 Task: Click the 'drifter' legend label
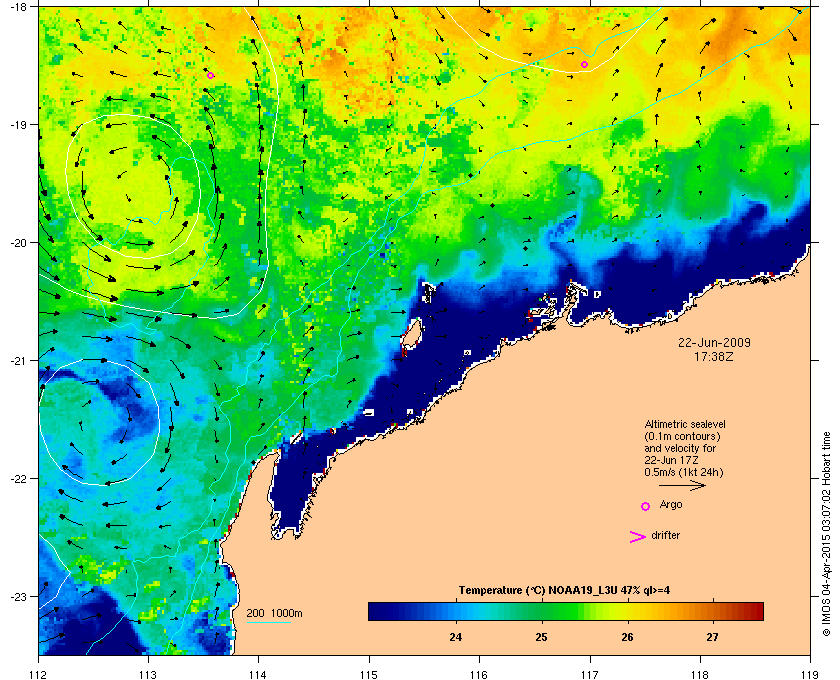[665, 535]
